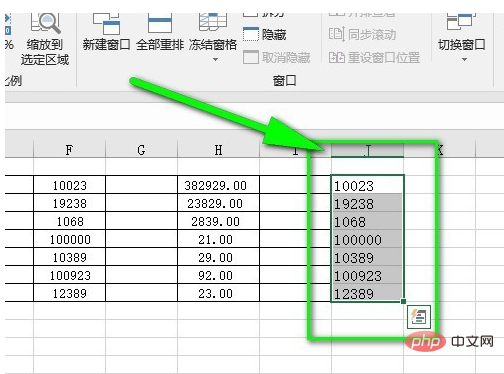
Task: Select column H header
Action: (x=218, y=150)
